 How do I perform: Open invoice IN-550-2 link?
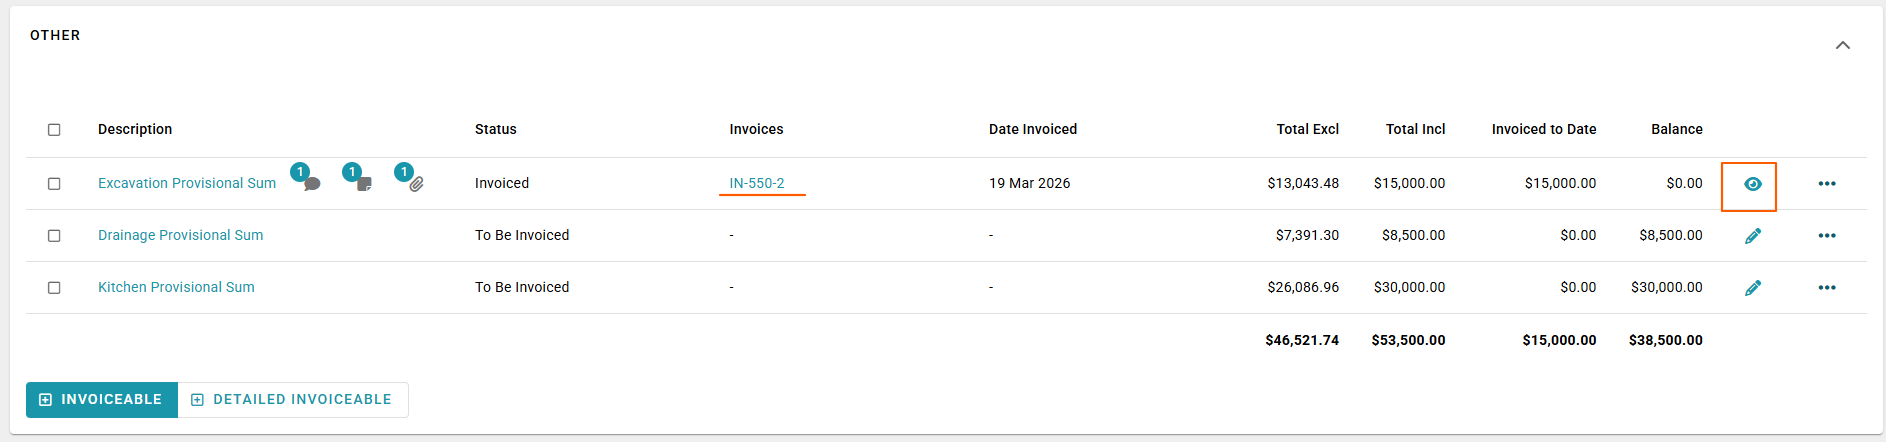(x=757, y=184)
